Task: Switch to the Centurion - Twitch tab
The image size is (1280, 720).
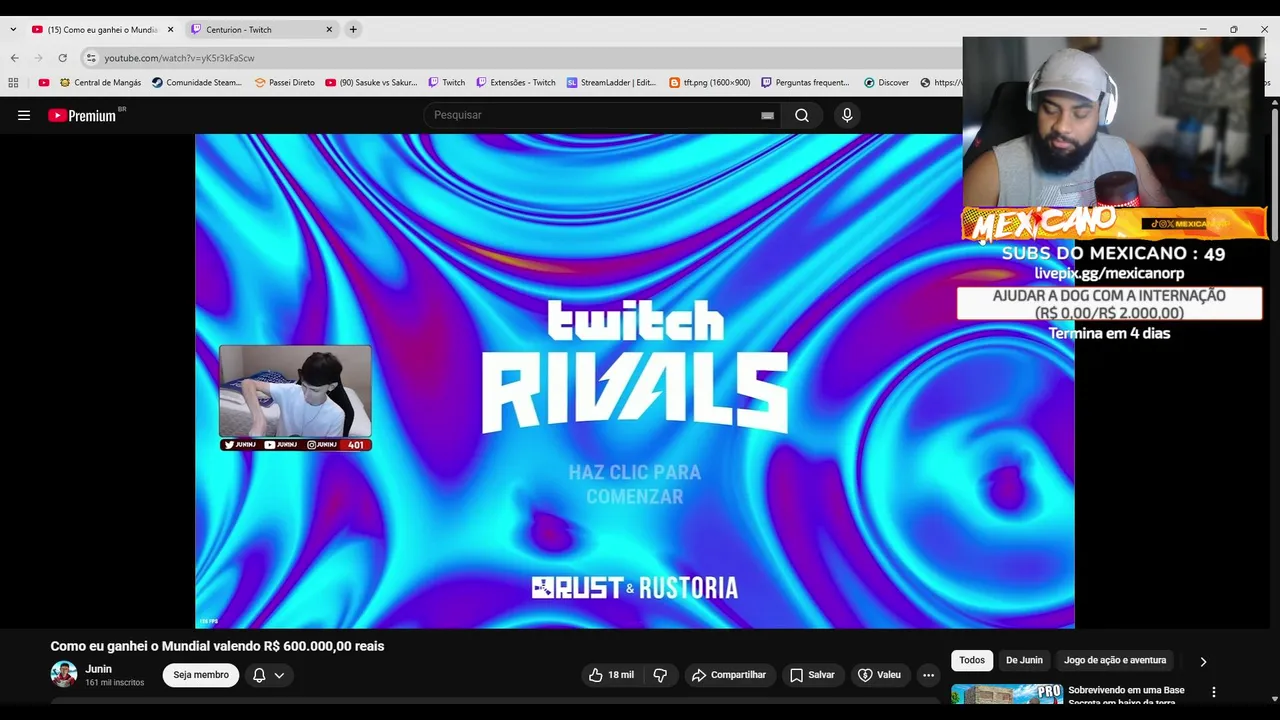Action: 262,29
